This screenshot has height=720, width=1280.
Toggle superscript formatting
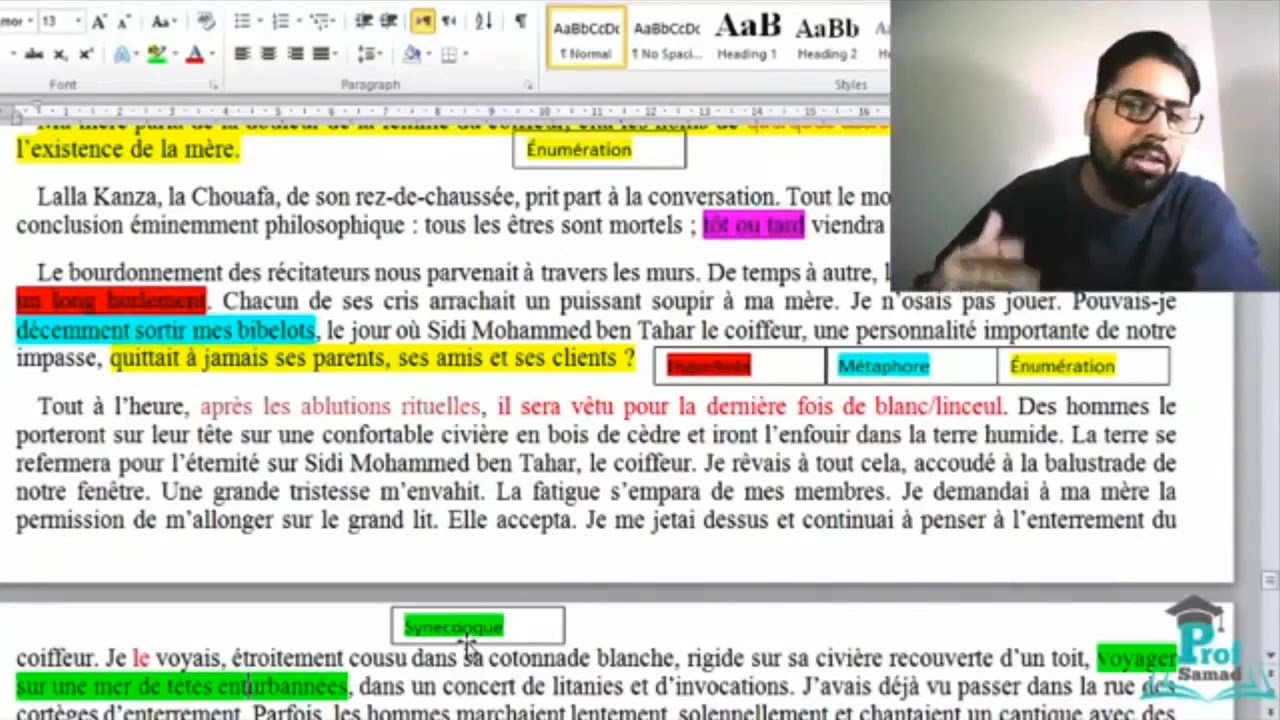pos(86,54)
